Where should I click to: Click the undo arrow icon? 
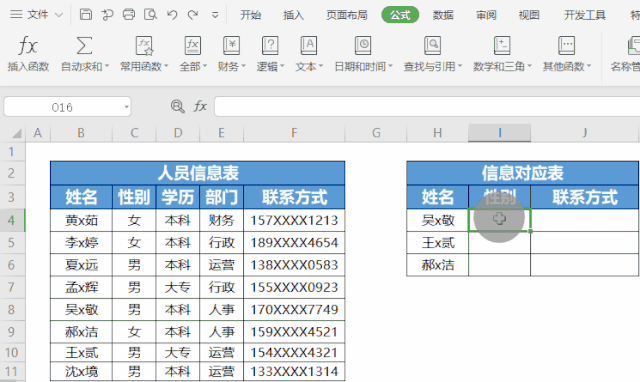[172, 15]
